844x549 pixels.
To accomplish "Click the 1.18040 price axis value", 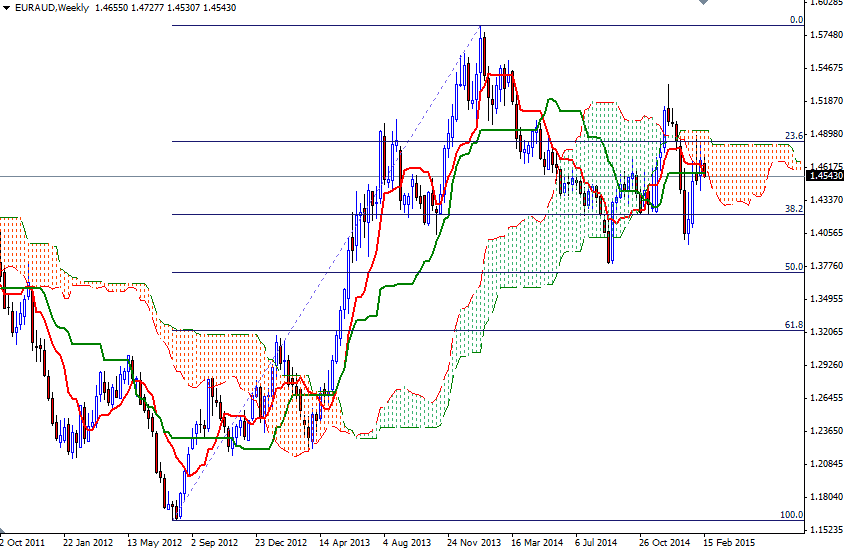I will pyautogui.click(x=826, y=496).
